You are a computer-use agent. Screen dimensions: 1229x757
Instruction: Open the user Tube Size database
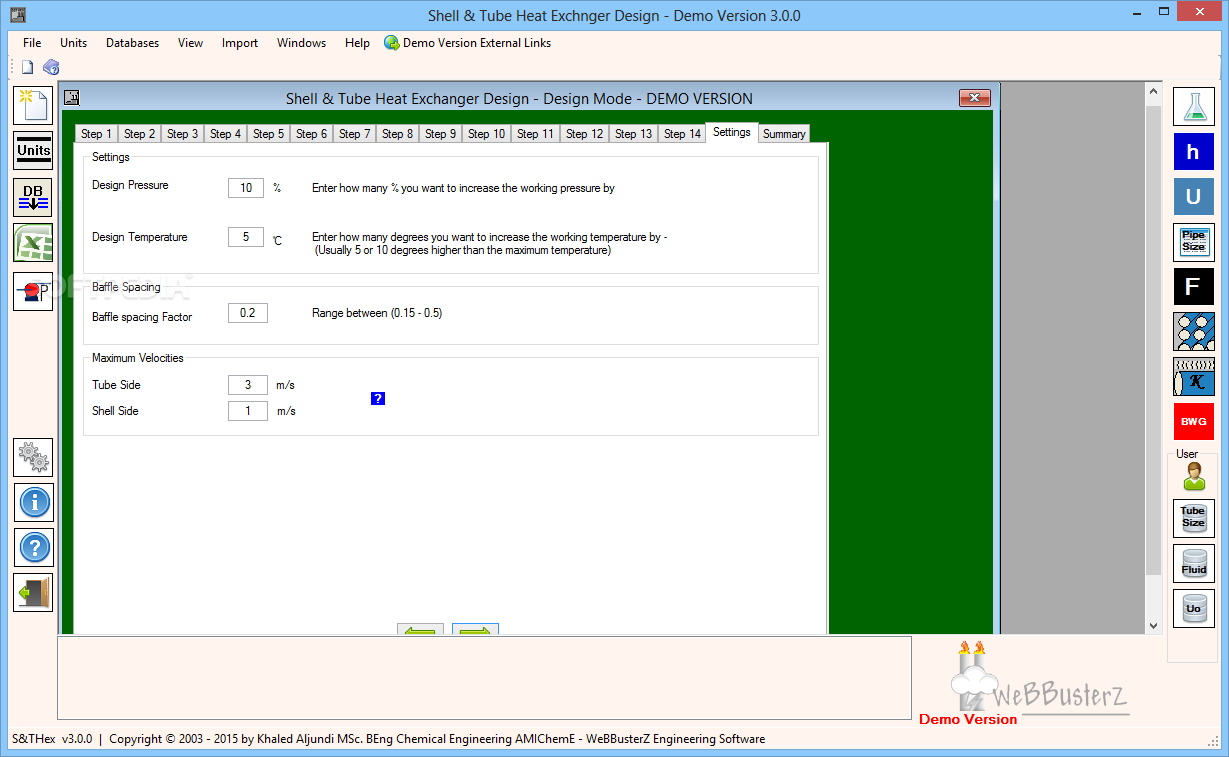pos(1193,518)
